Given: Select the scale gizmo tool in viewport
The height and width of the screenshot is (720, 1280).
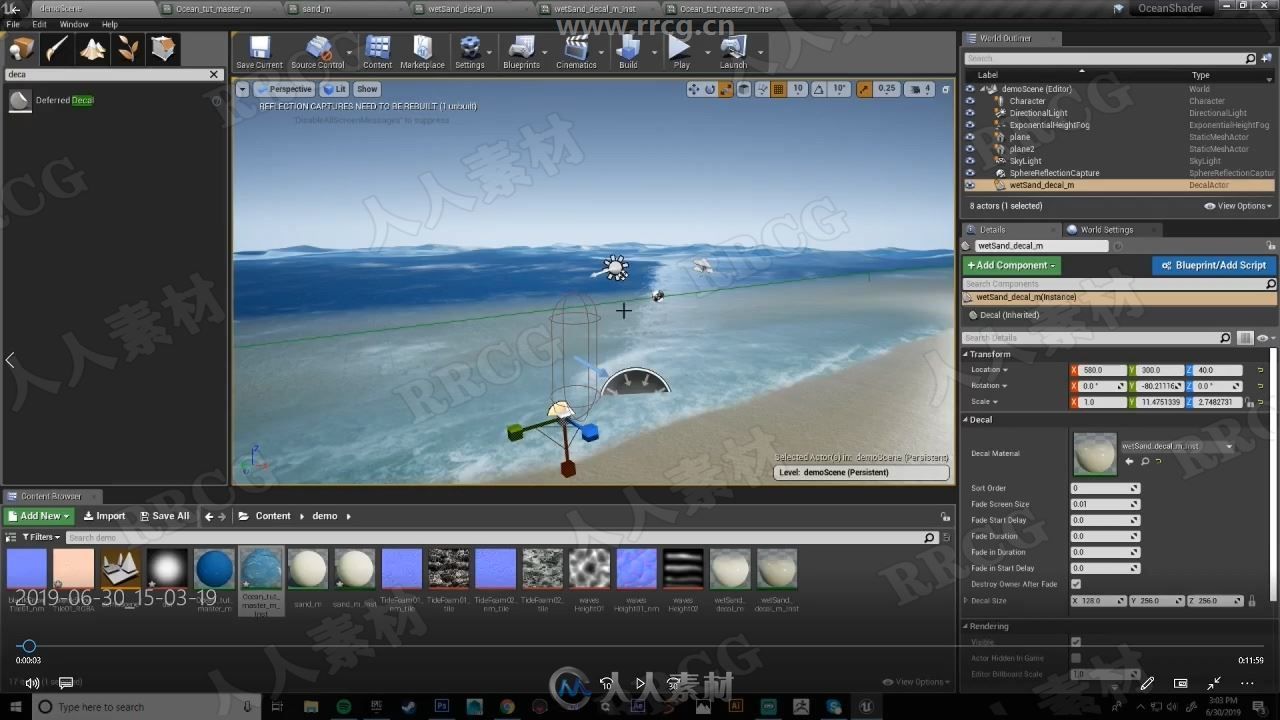Looking at the screenshot, I should 726,89.
